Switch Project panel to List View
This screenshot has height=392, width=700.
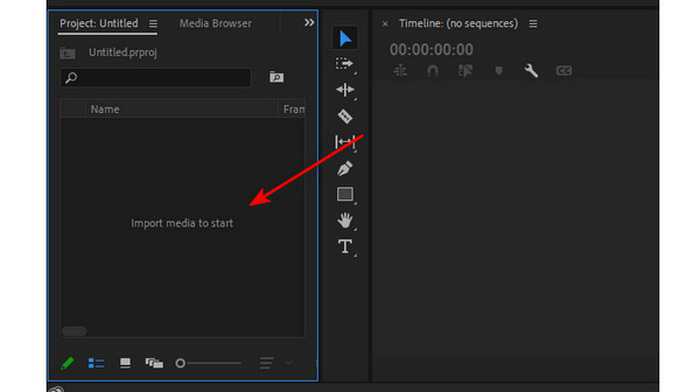click(96, 363)
